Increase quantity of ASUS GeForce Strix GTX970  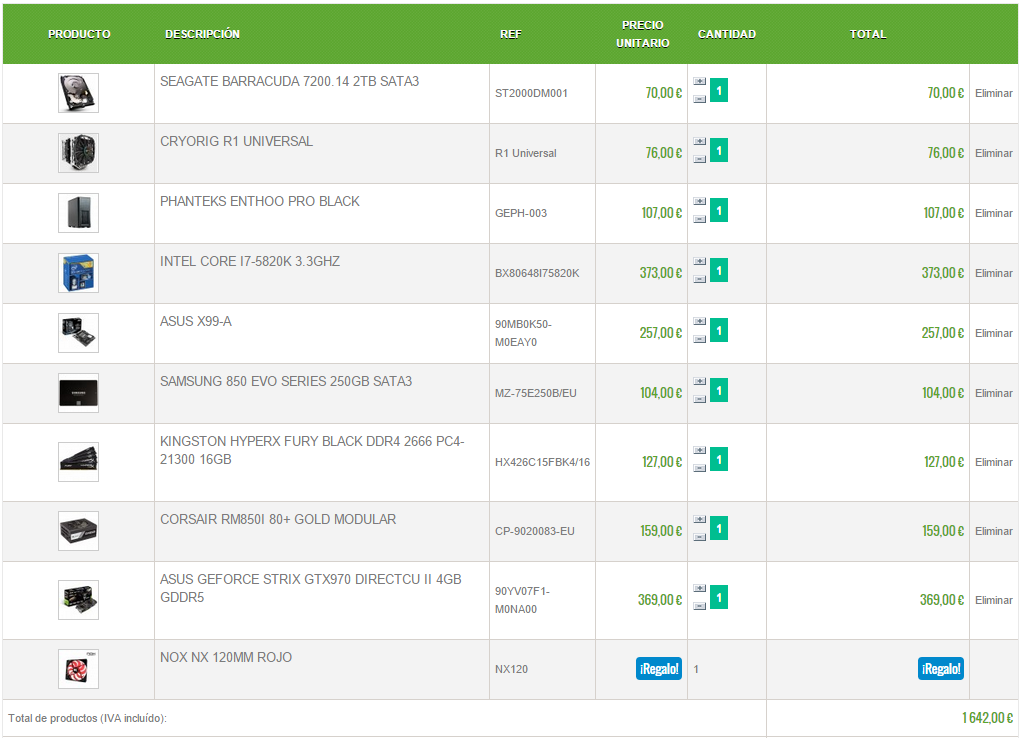point(699,589)
